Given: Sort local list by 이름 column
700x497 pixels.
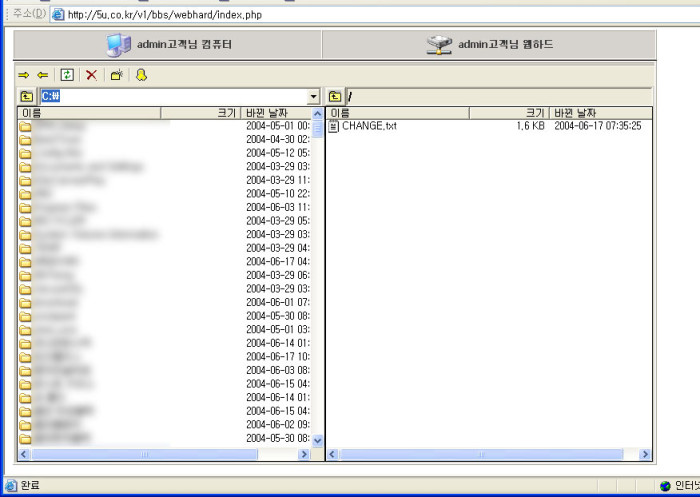Looking at the screenshot, I should [x=89, y=113].
